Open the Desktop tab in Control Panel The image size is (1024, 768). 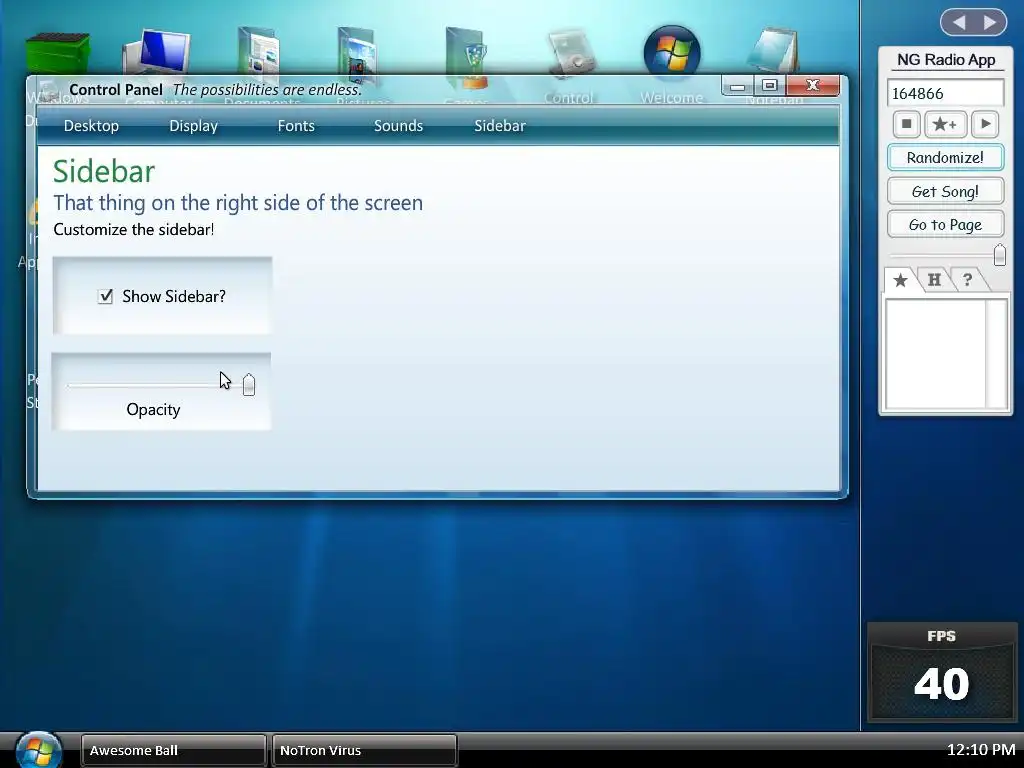91,126
